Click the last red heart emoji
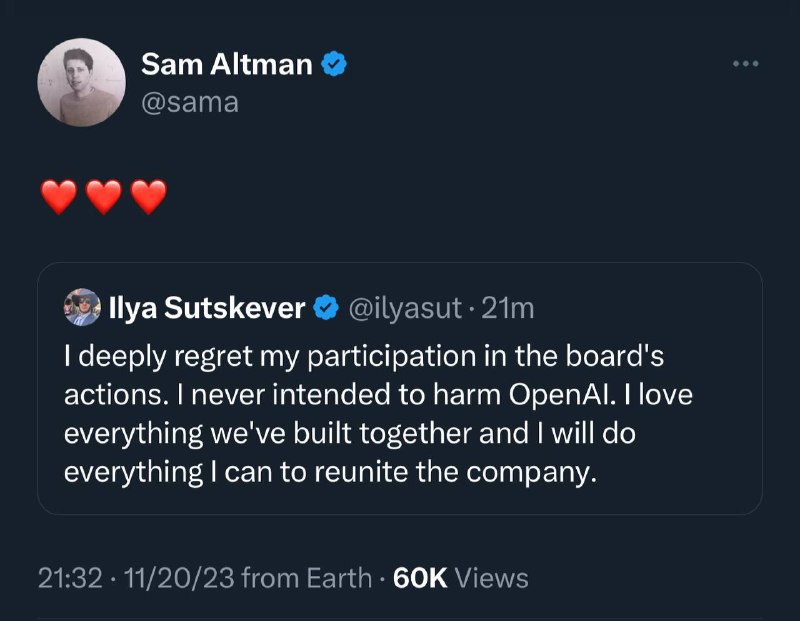The width and height of the screenshot is (800, 621). coord(148,197)
